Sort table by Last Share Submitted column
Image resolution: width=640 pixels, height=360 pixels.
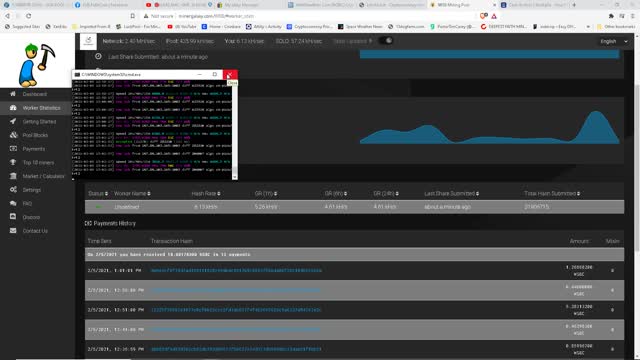pos(478,193)
